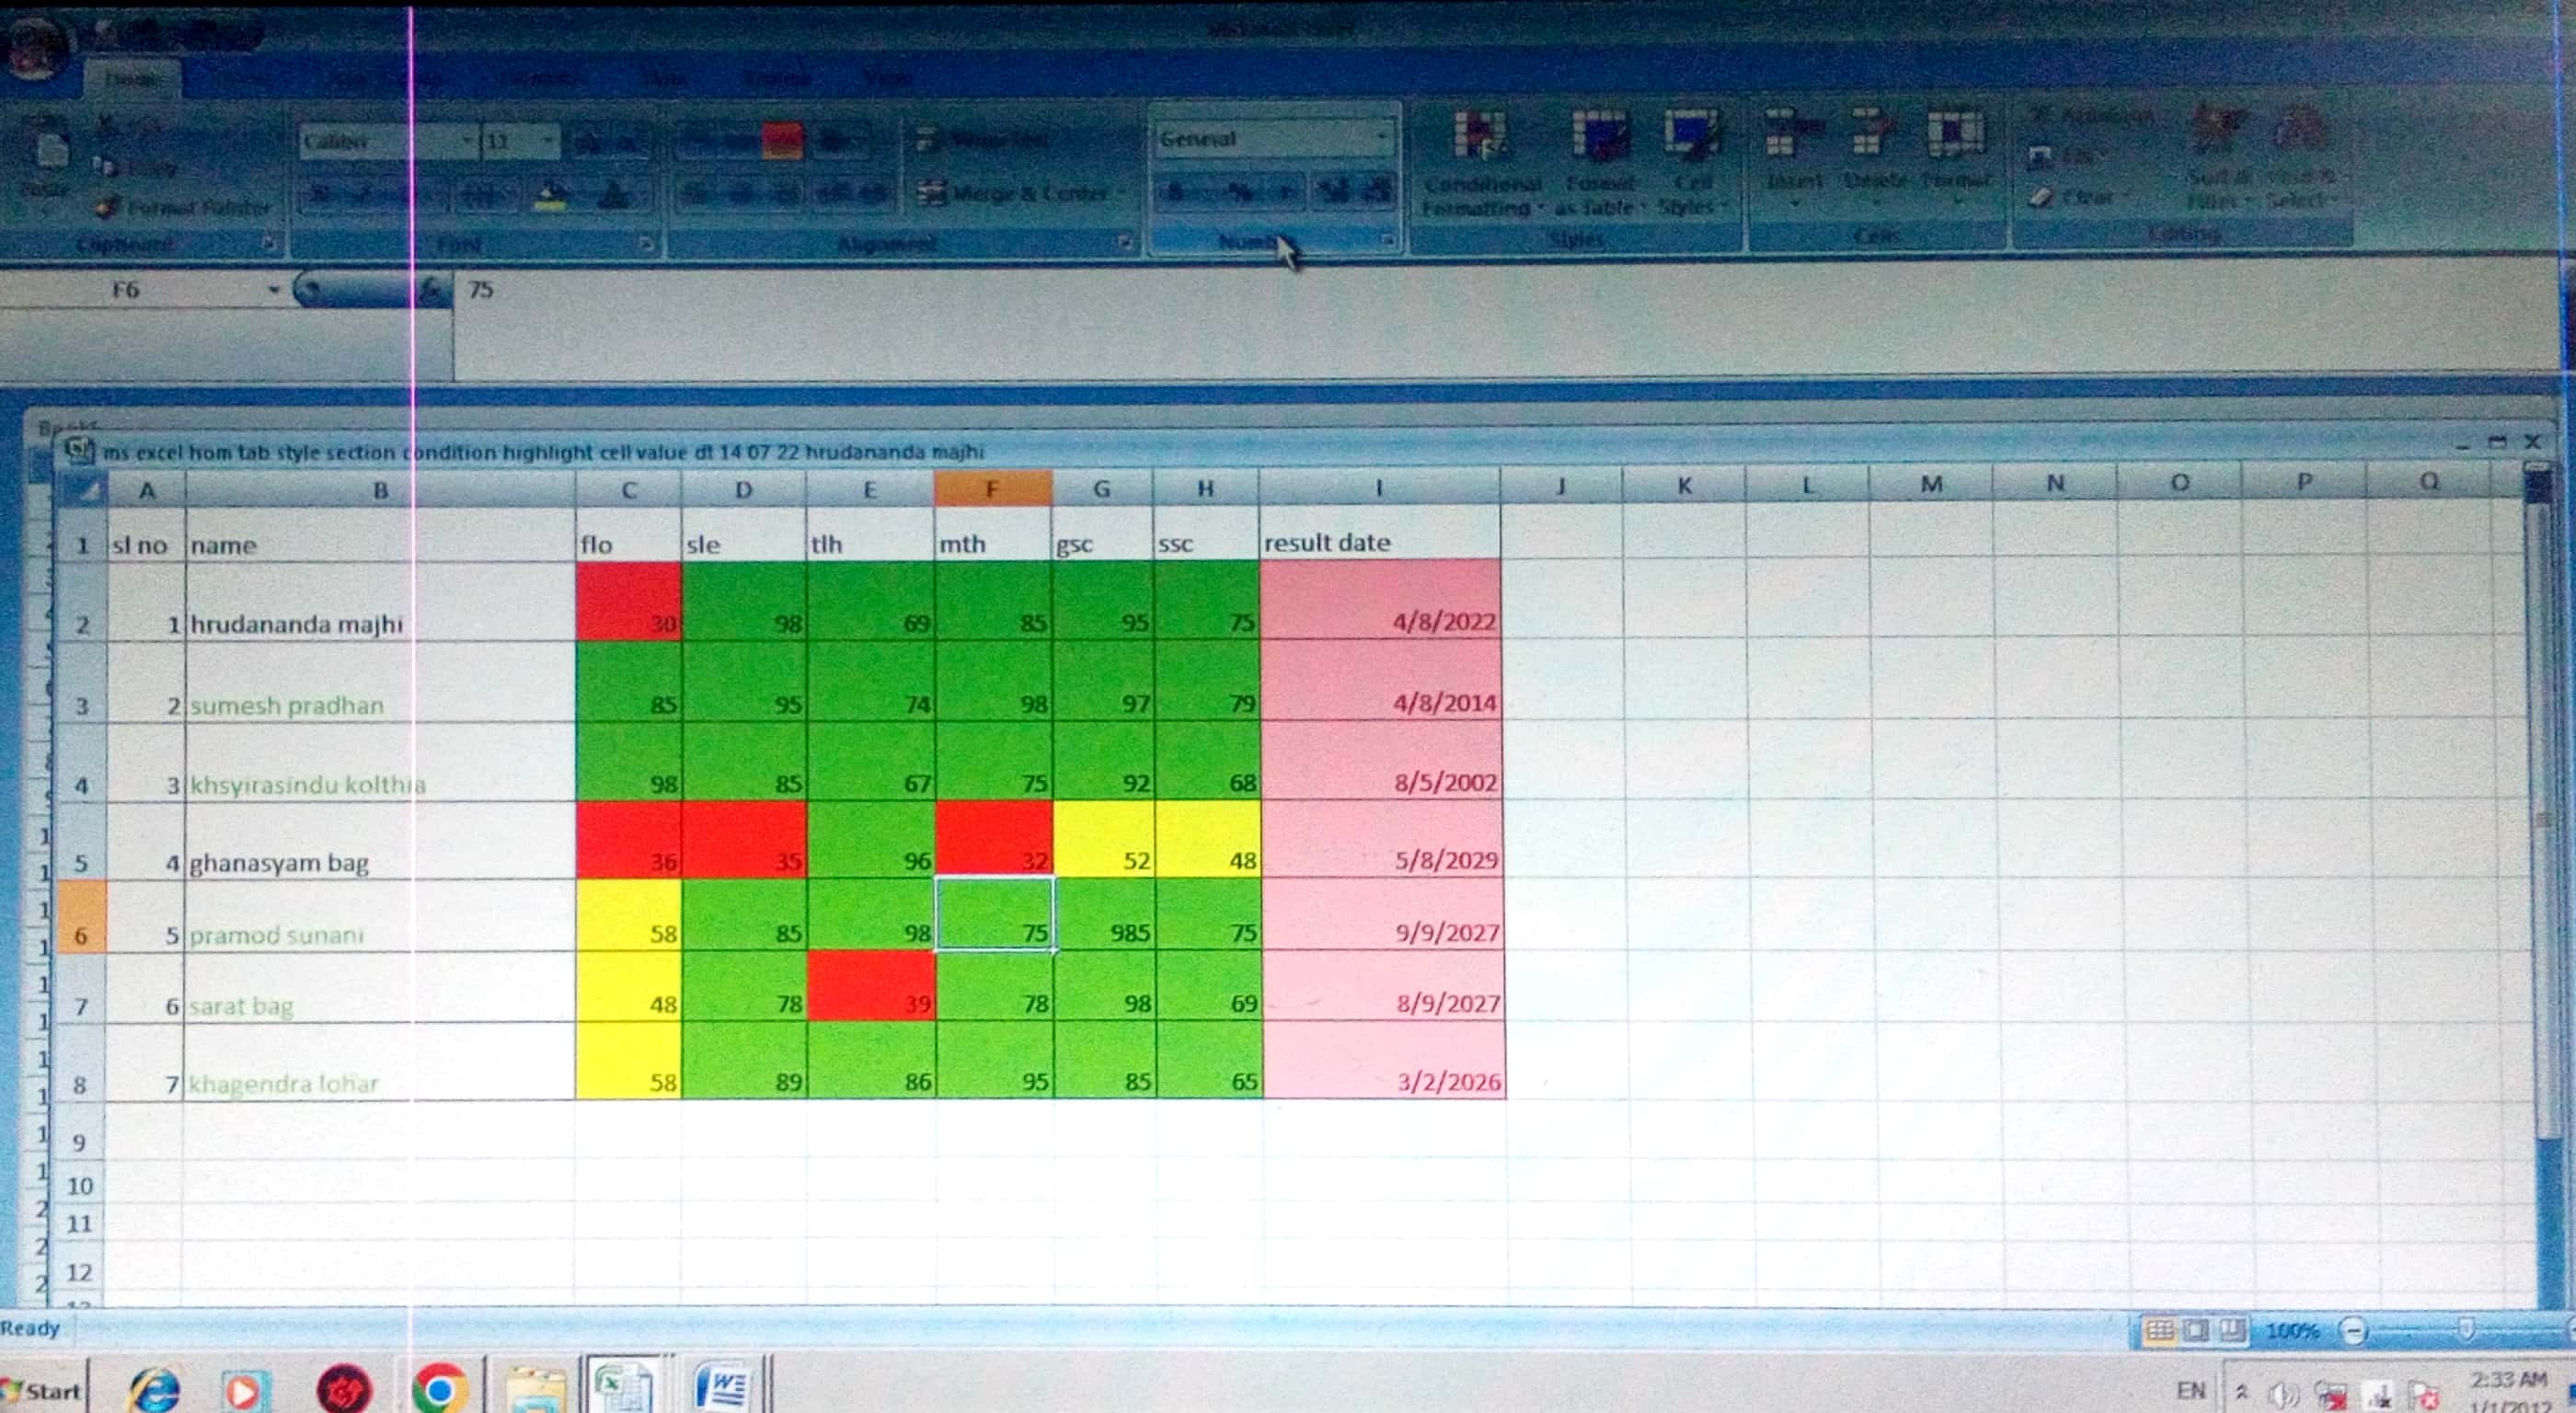Switch to Normal view in status bar

point(2159,1330)
